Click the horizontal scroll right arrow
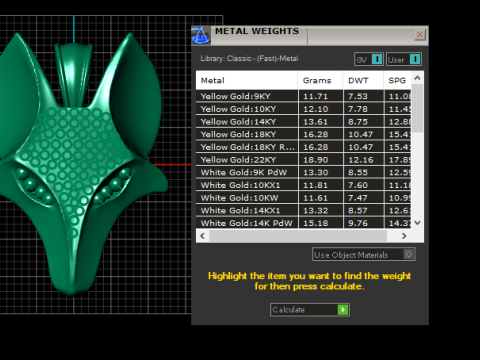 pos(404,236)
